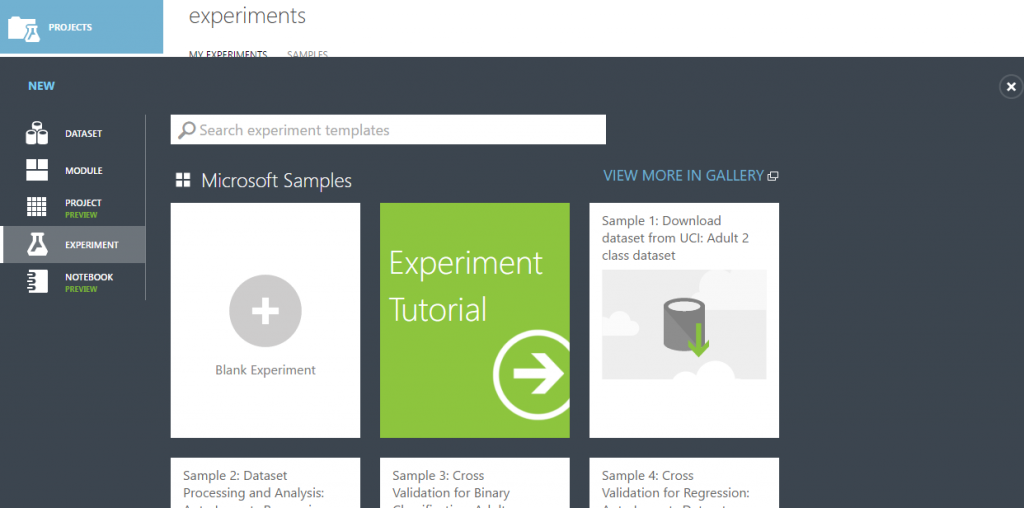Click the plus circle on Blank Experiment
This screenshot has height=508, width=1024.
tap(265, 311)
